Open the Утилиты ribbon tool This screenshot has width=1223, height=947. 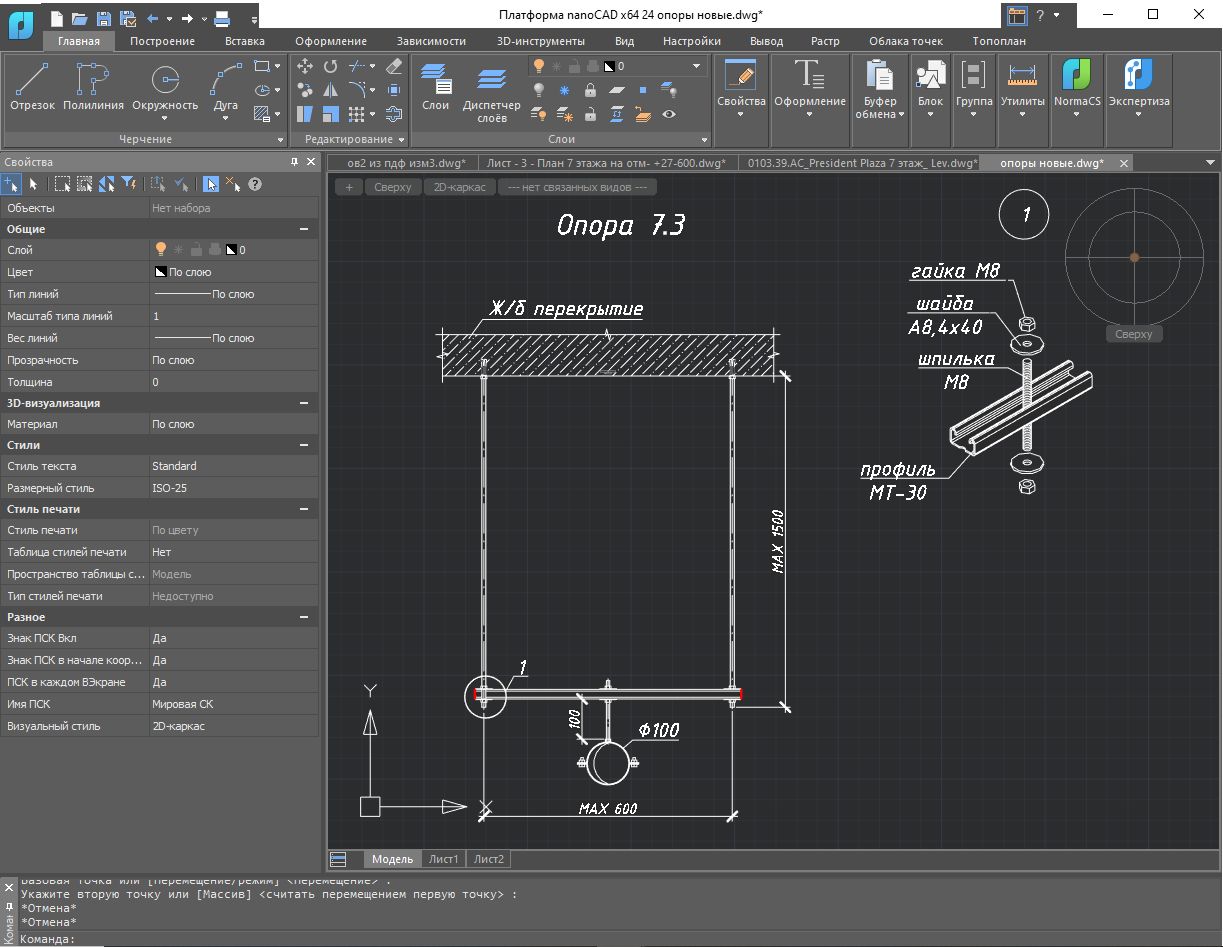(1022, 86)
